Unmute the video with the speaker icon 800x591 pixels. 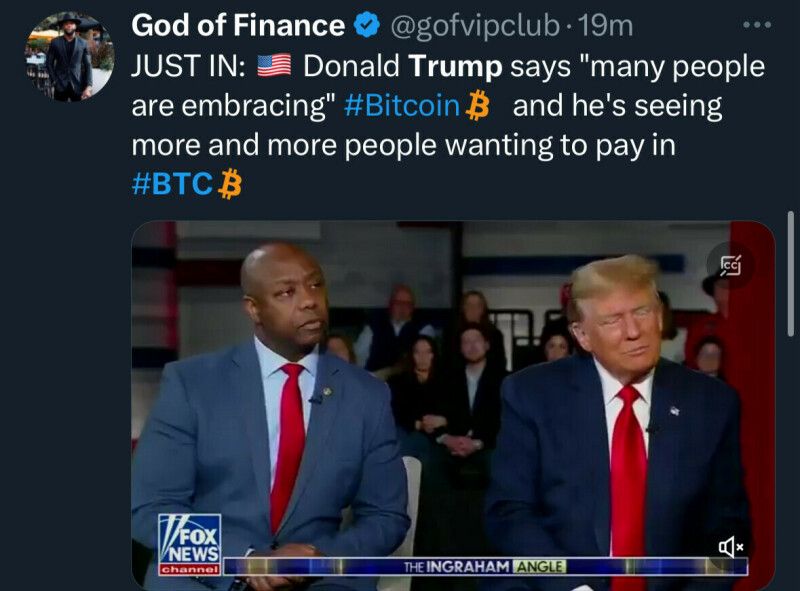point(731,545)
